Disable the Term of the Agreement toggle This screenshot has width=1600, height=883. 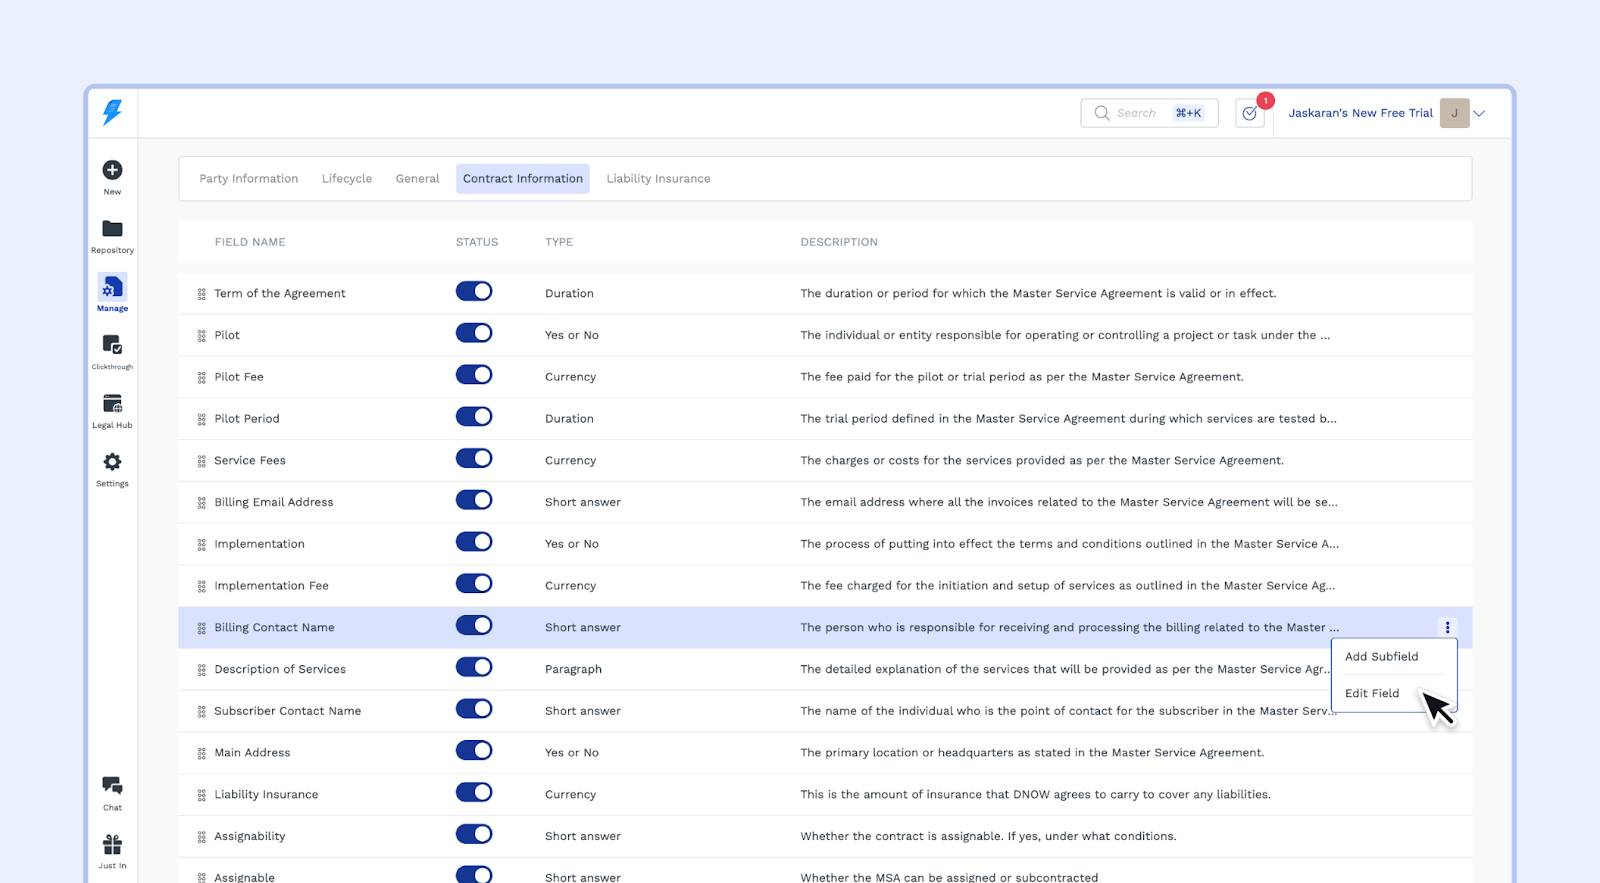point(474,292)
